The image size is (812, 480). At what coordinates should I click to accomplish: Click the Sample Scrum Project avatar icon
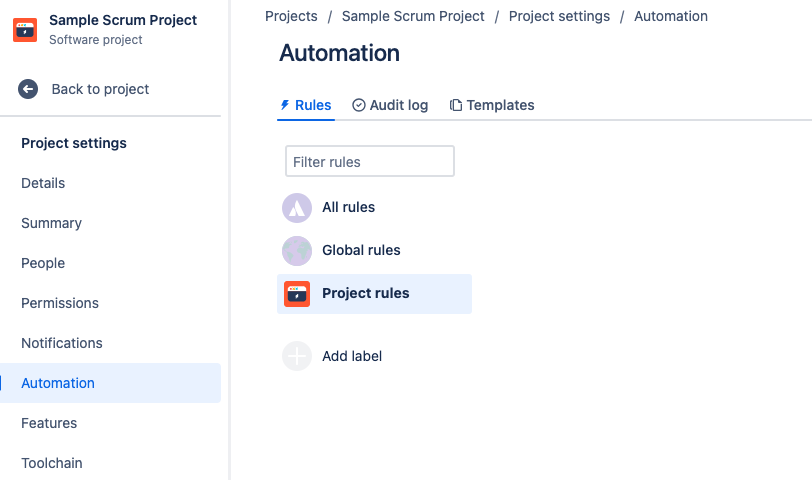click(25, 30)
